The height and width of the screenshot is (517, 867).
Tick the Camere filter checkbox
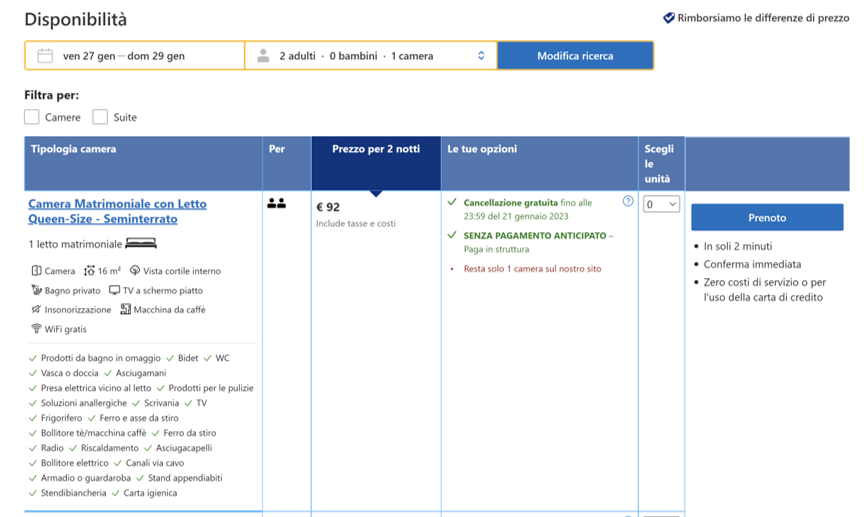pos(32,117)
